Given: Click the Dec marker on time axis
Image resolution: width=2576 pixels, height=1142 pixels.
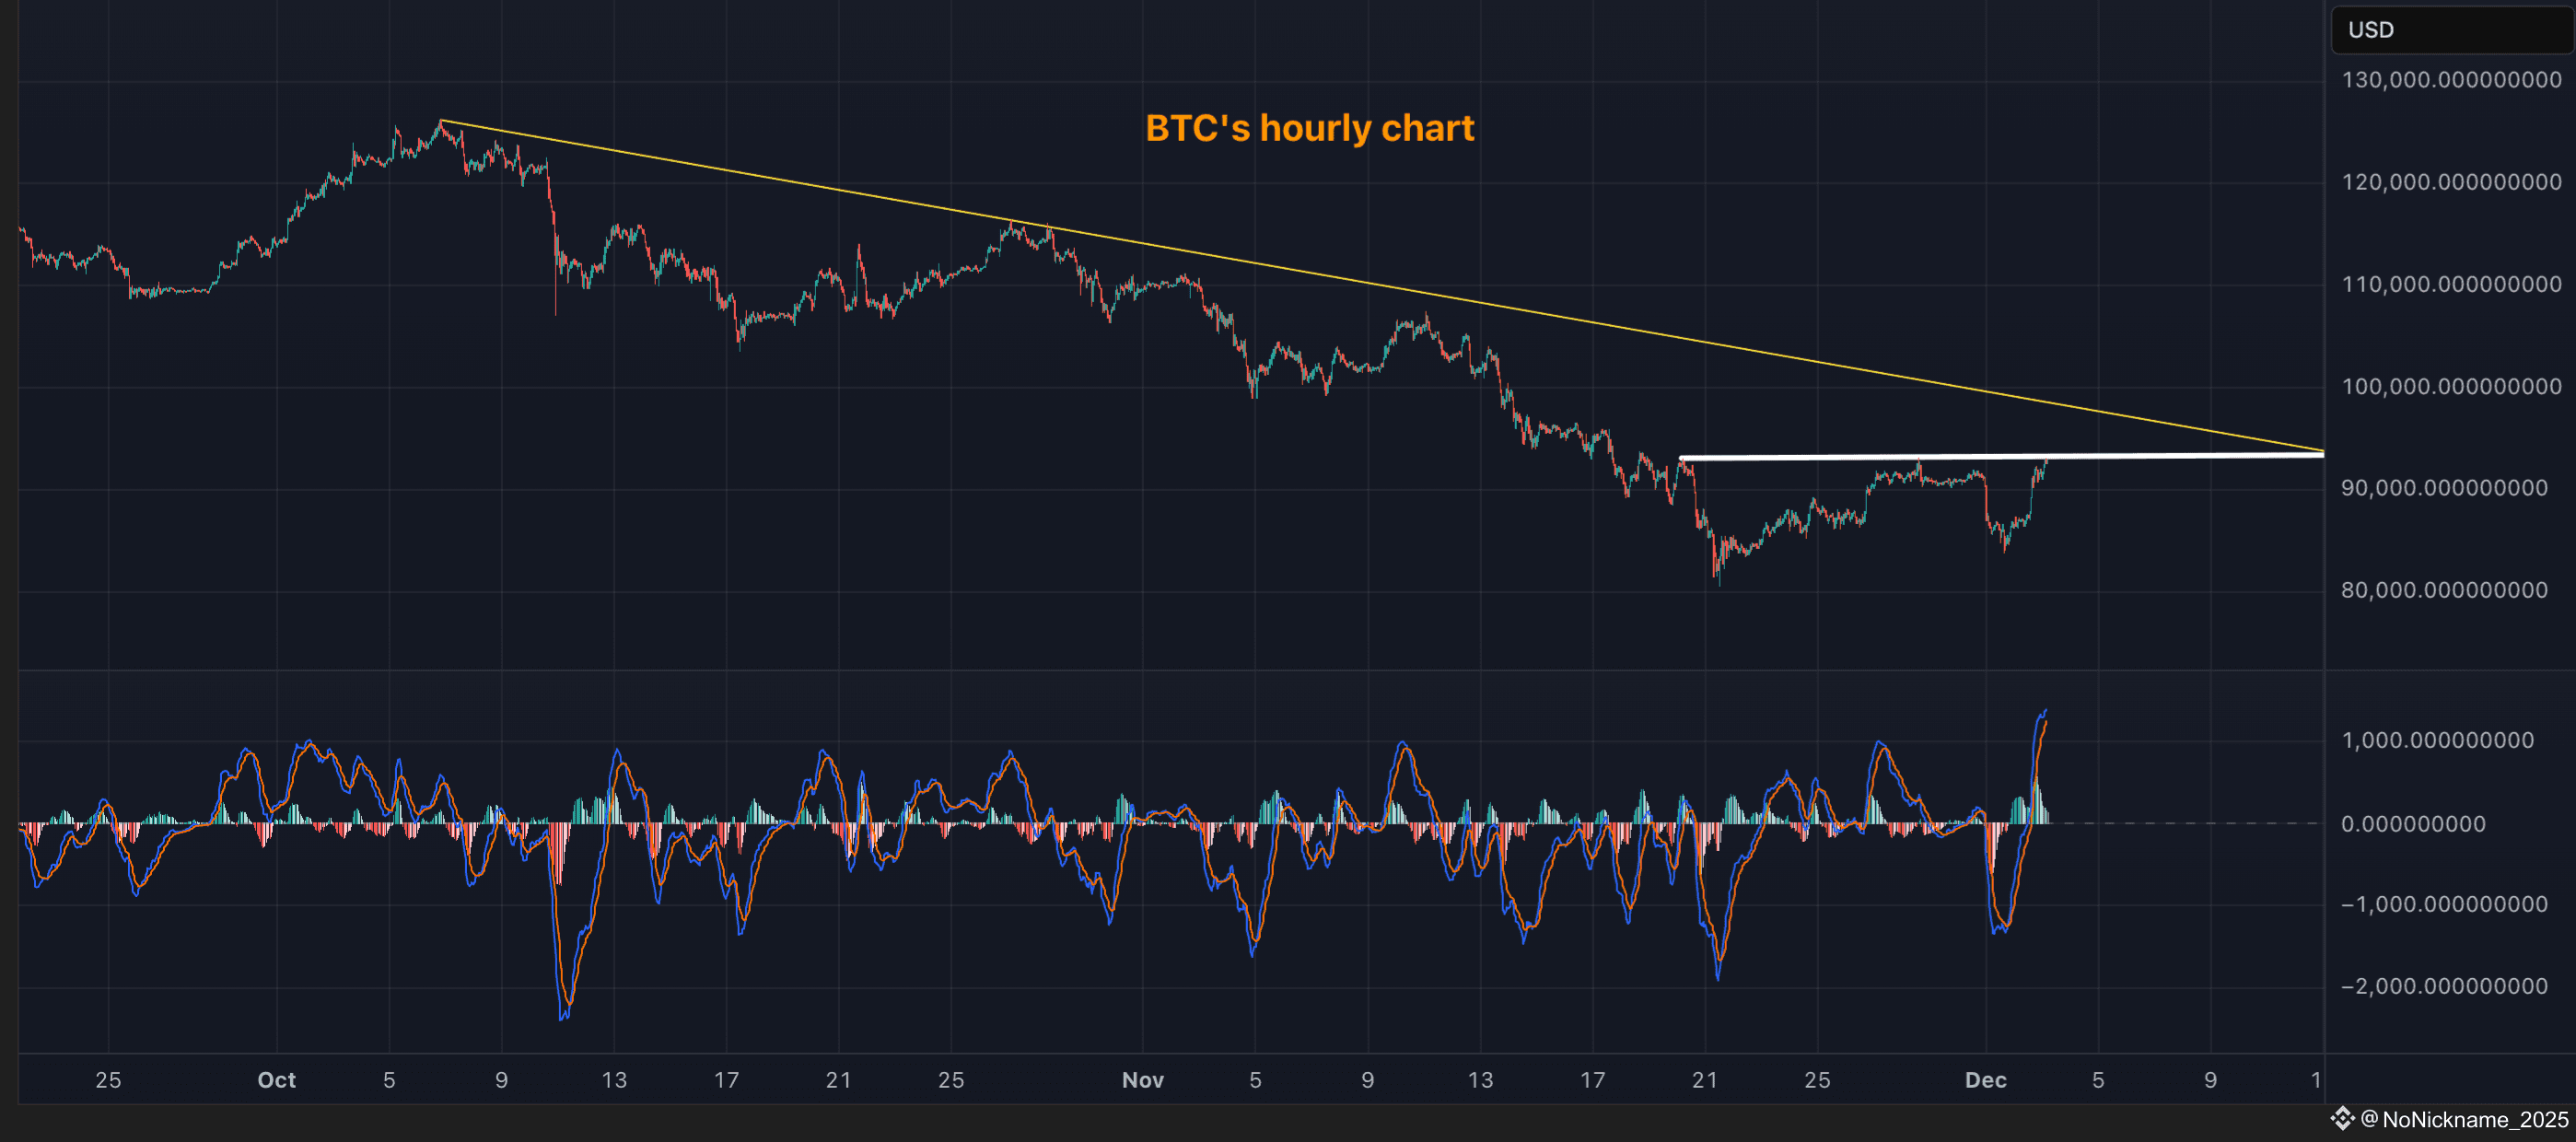Looking at the screenshot, I should click(x=1985, y=1080).
